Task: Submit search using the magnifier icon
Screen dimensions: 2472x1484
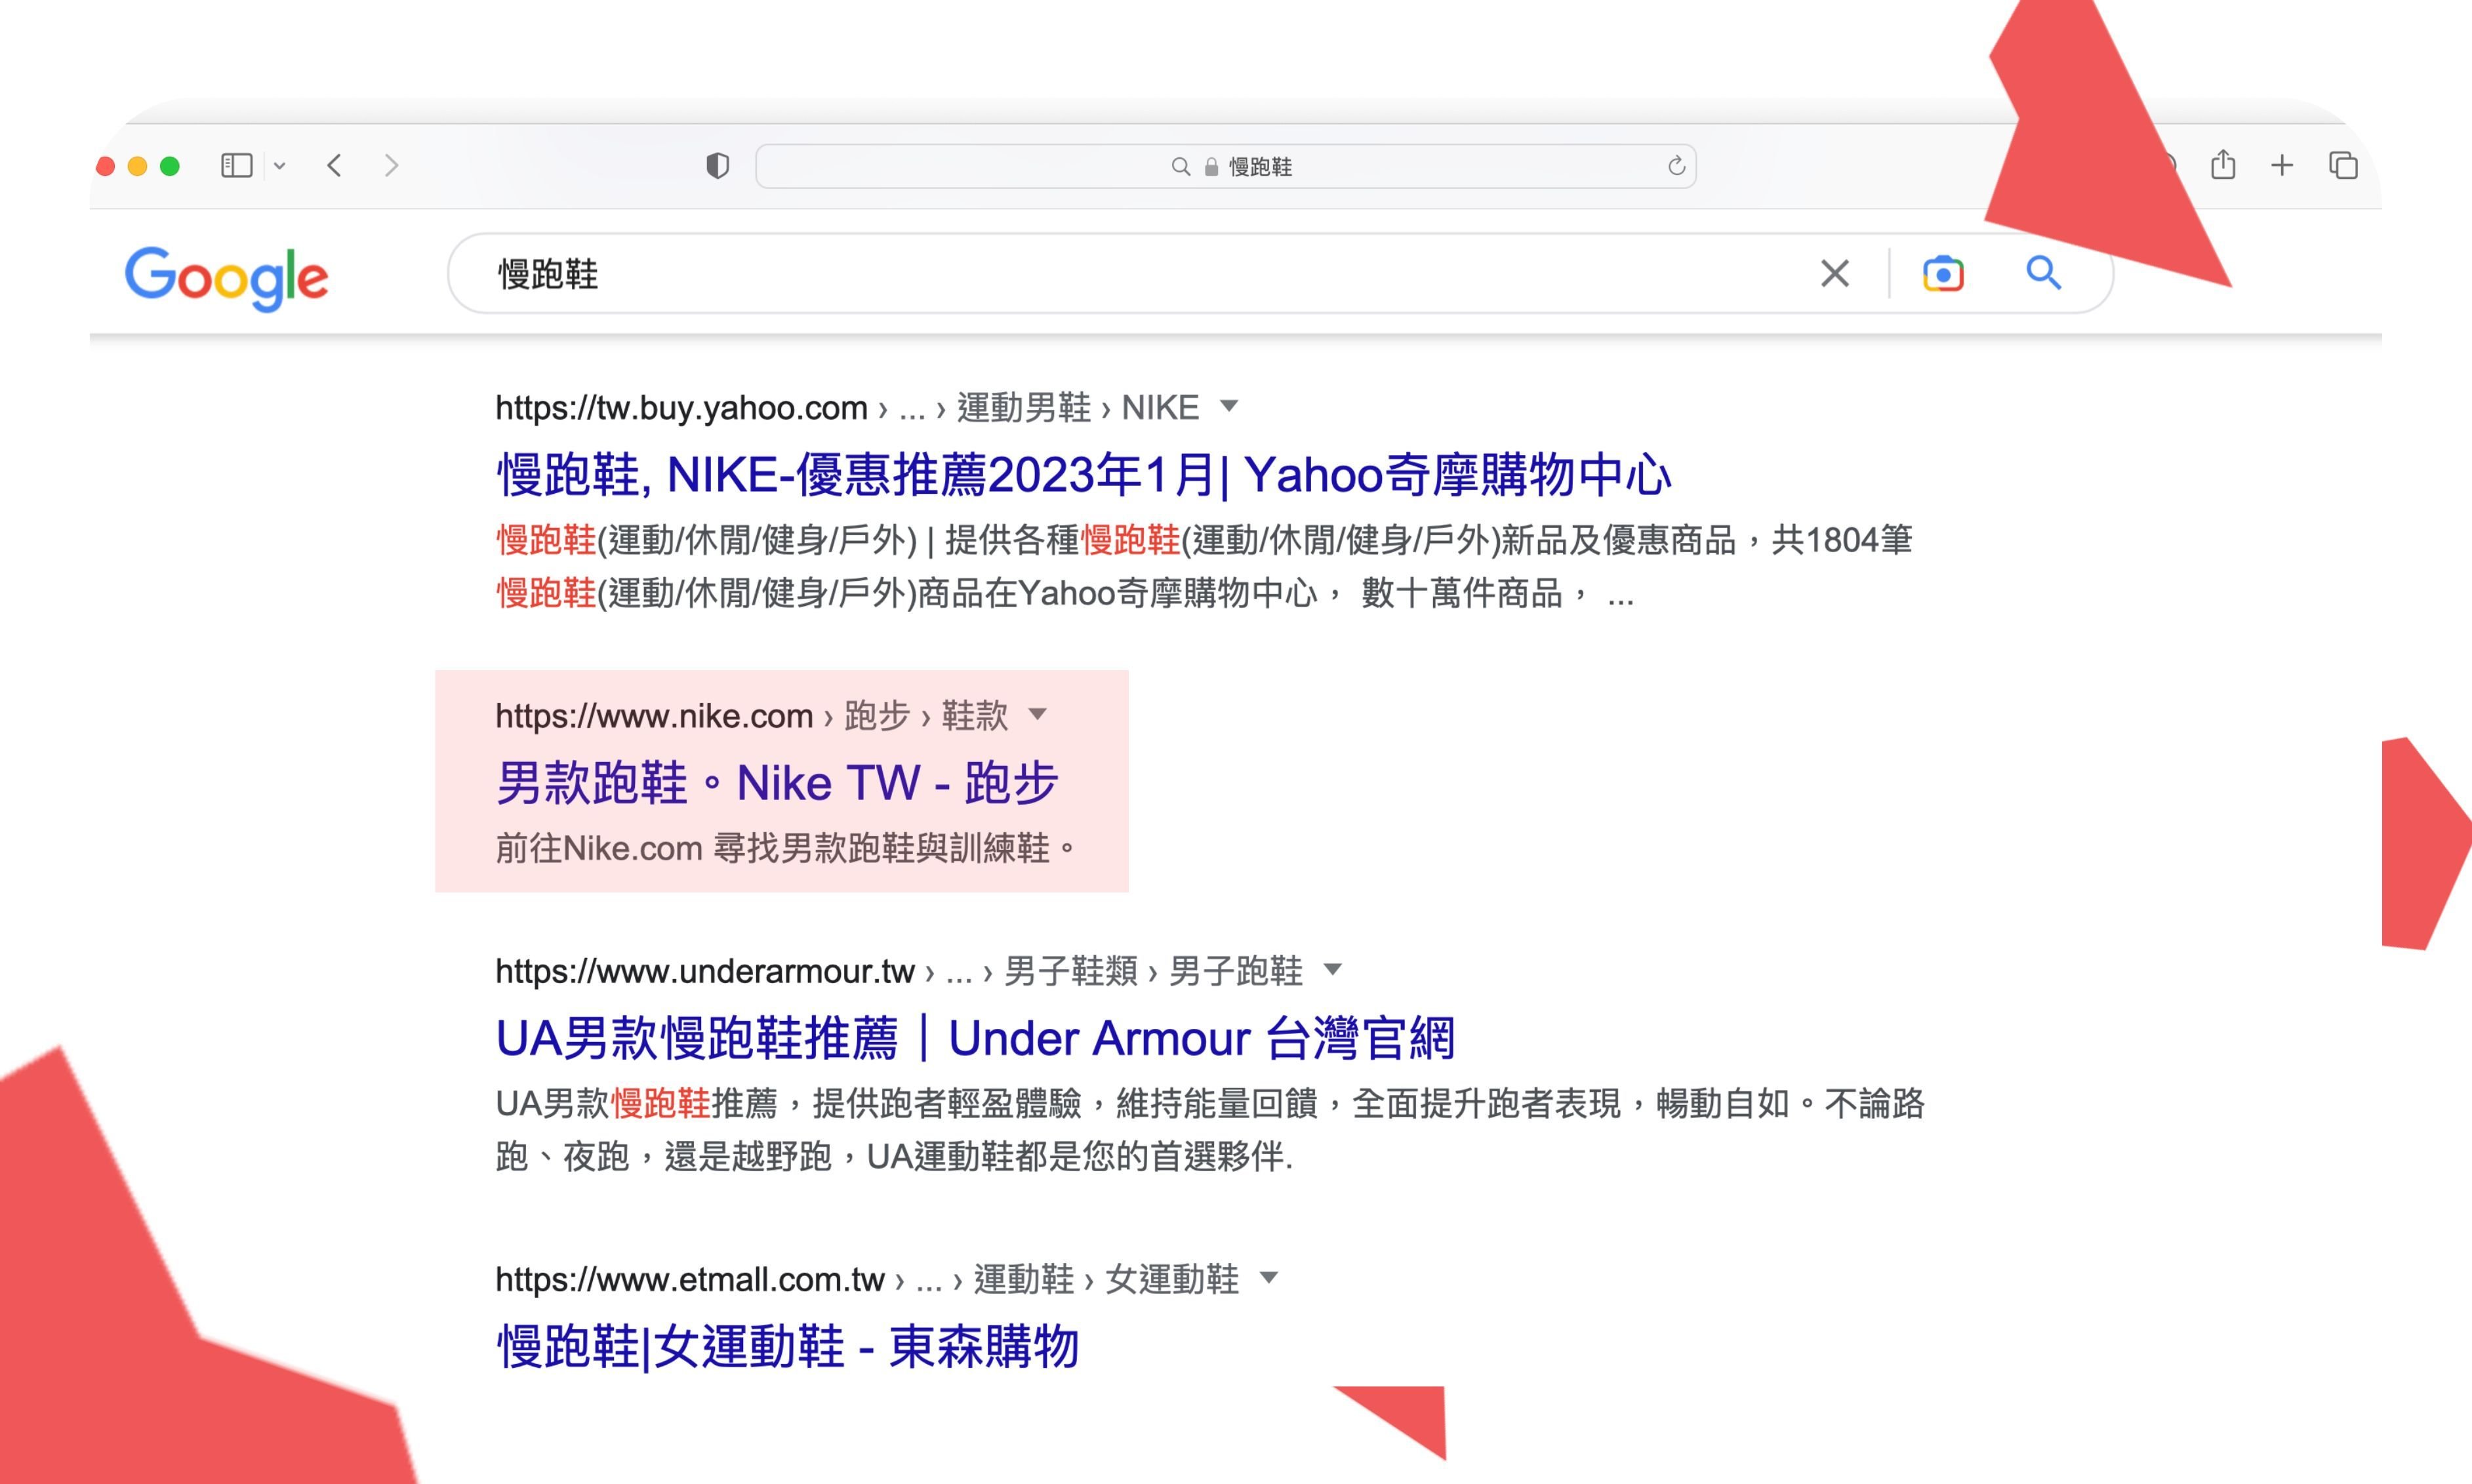Action: [2043, 272]
